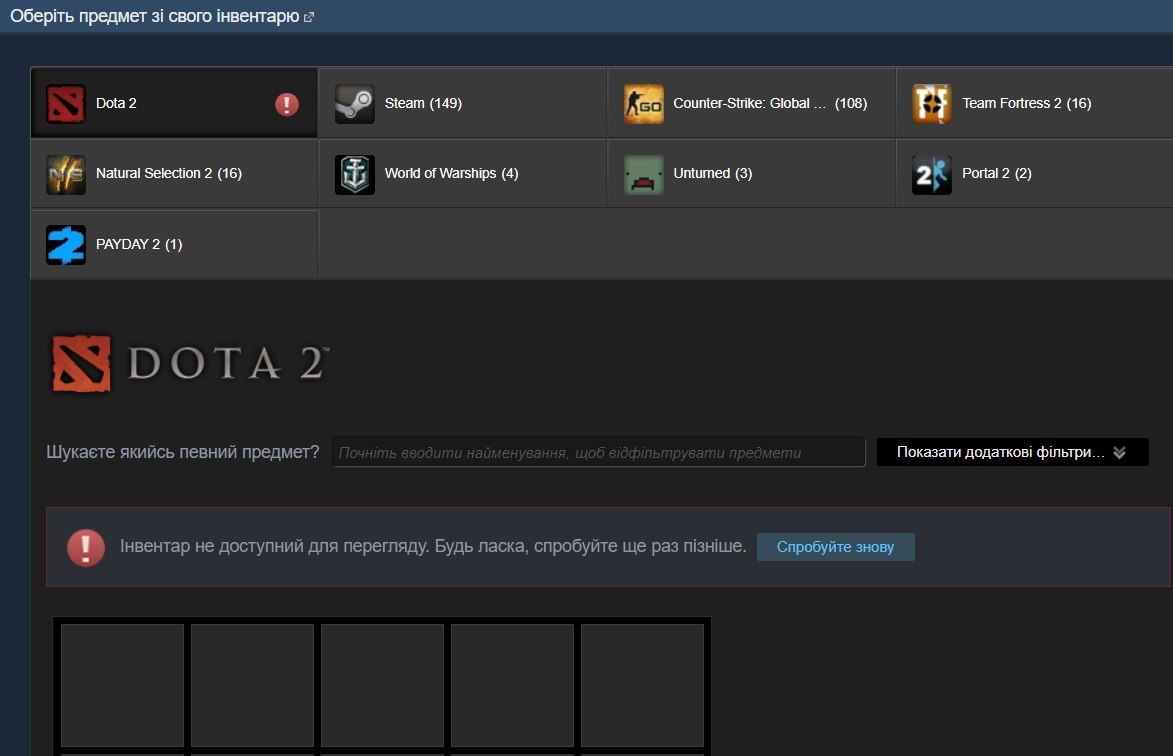Image resolution: width=1173 pixels, height=756 pixels.
Task: Click the Unturned game icon
Action: 643,174
